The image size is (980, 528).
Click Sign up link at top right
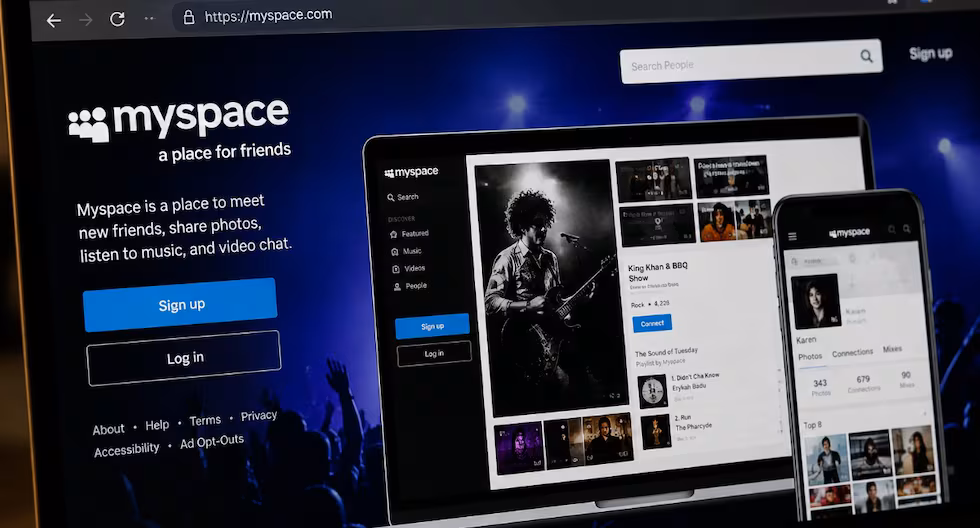click(931, 53)
